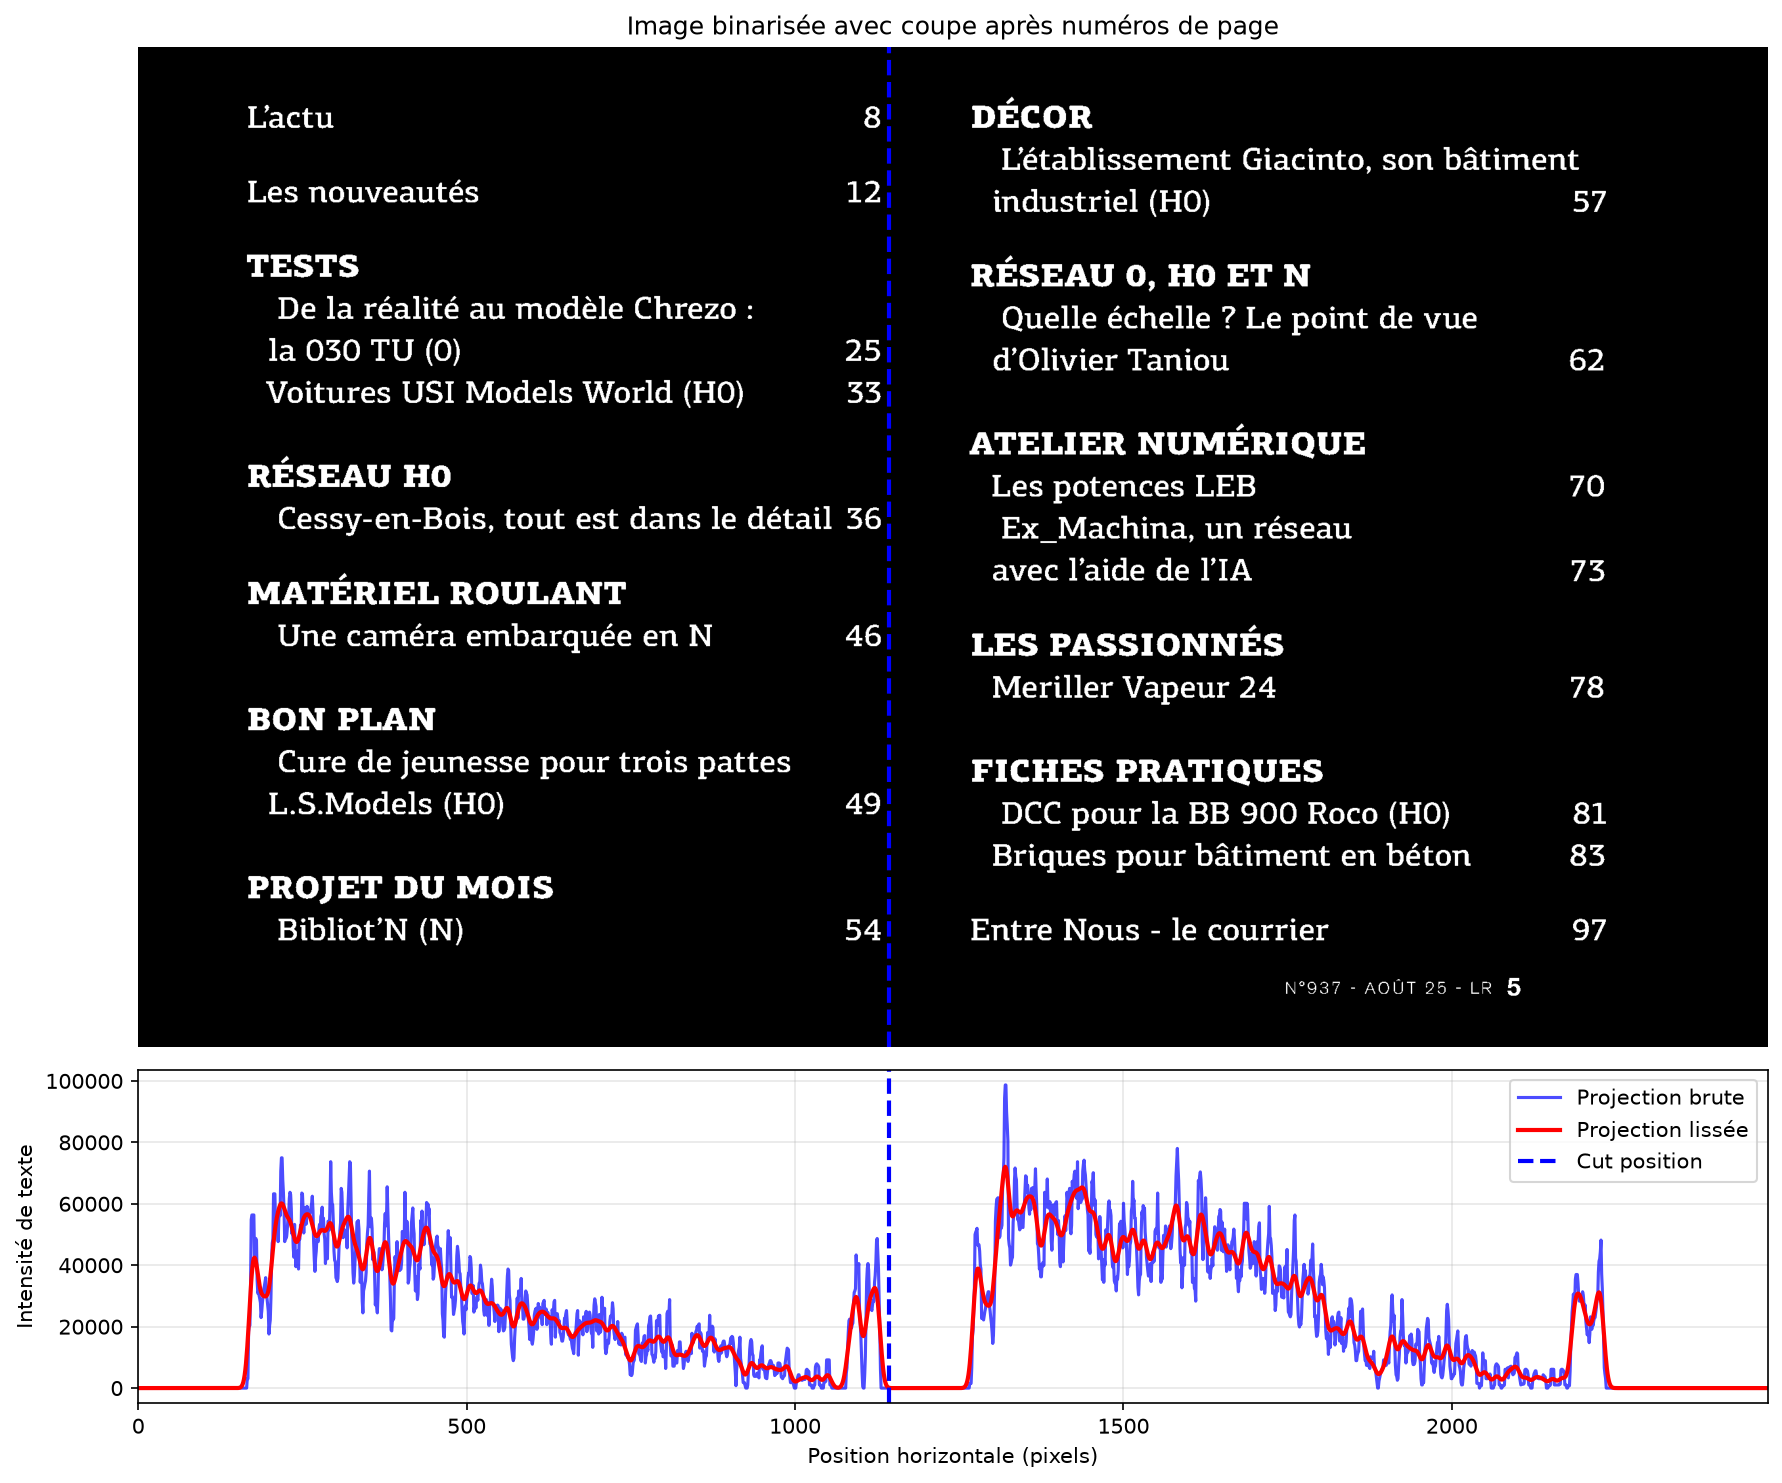1782x1483 pixels.
Task: Click 'ATELIER NUMÉRIQUE' heading
Action: (x=1167, y=444)
